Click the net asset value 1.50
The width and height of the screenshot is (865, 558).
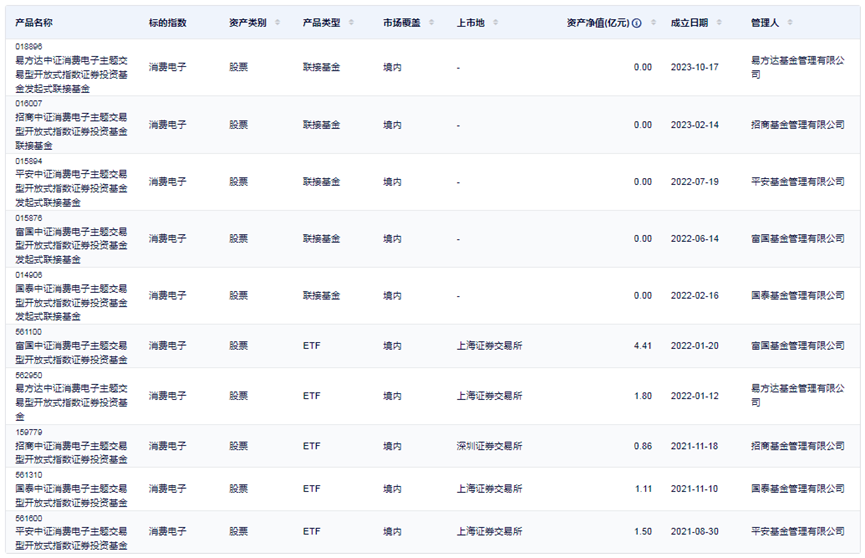point(643,532)
